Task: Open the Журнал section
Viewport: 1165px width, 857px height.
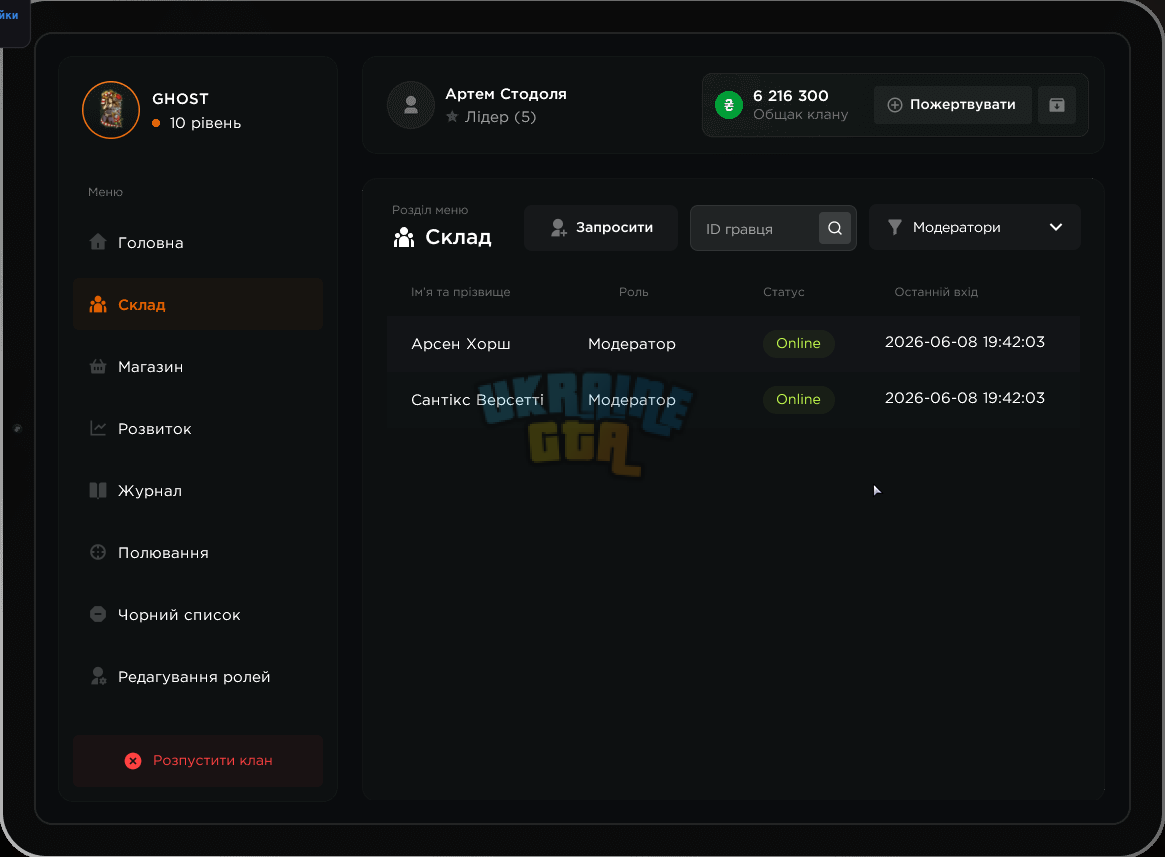Action: pos(198,491)
